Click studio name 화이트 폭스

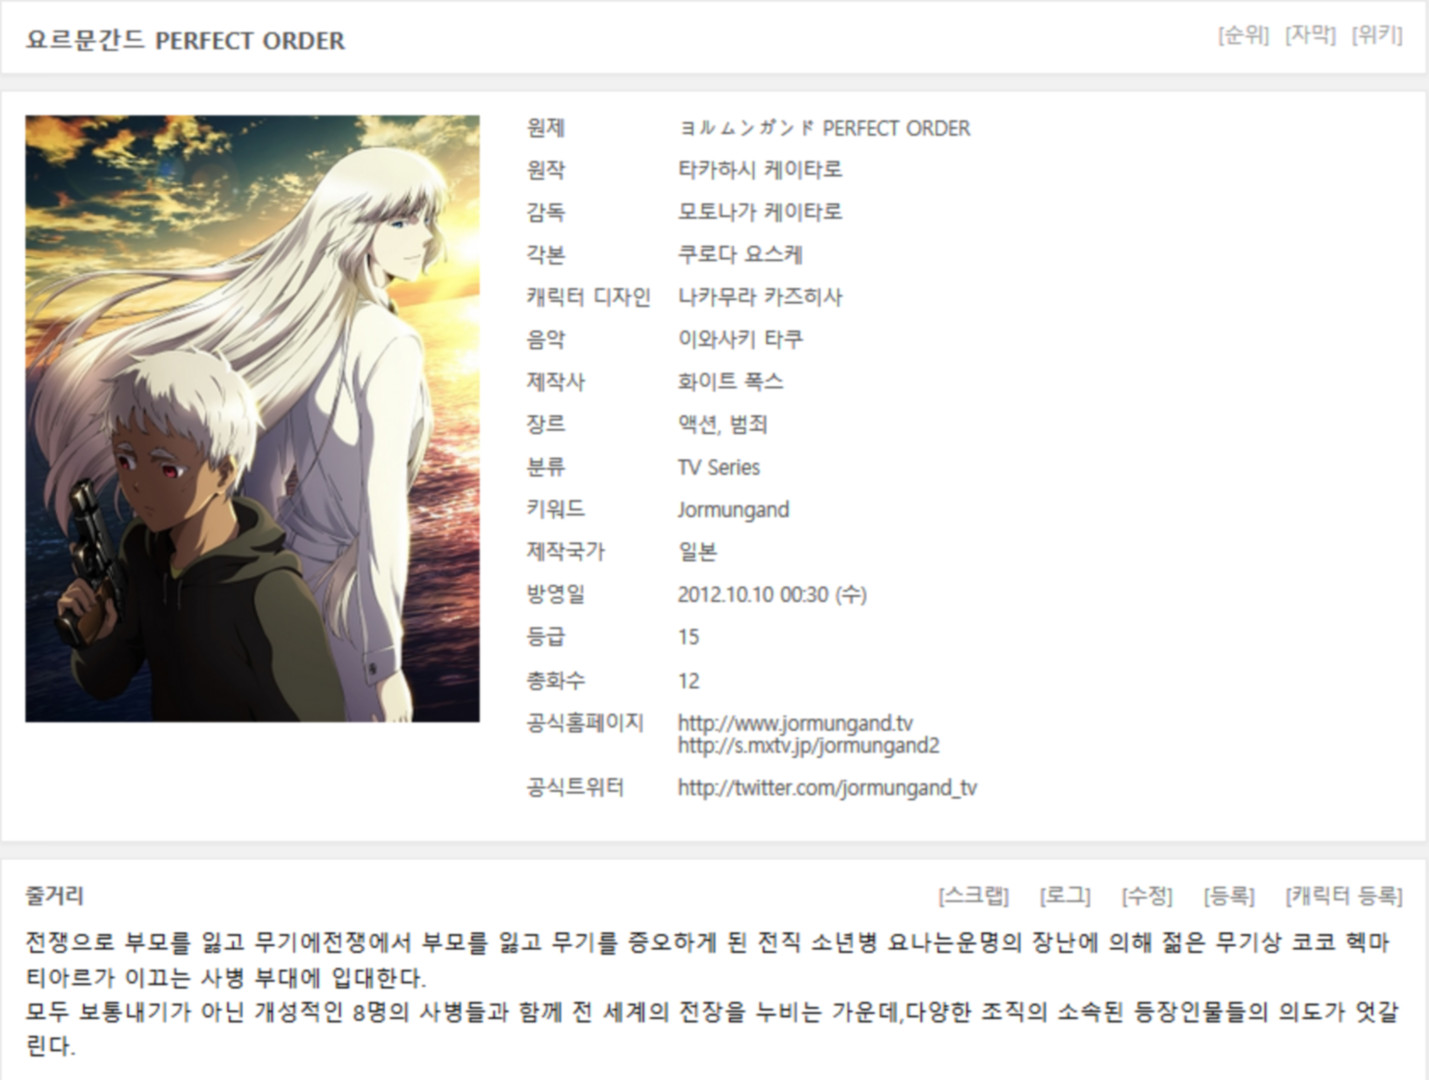(x=730, y=381)
